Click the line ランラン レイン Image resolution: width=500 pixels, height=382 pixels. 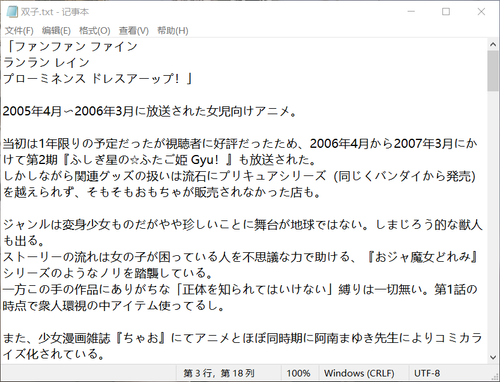click(46, 62)
